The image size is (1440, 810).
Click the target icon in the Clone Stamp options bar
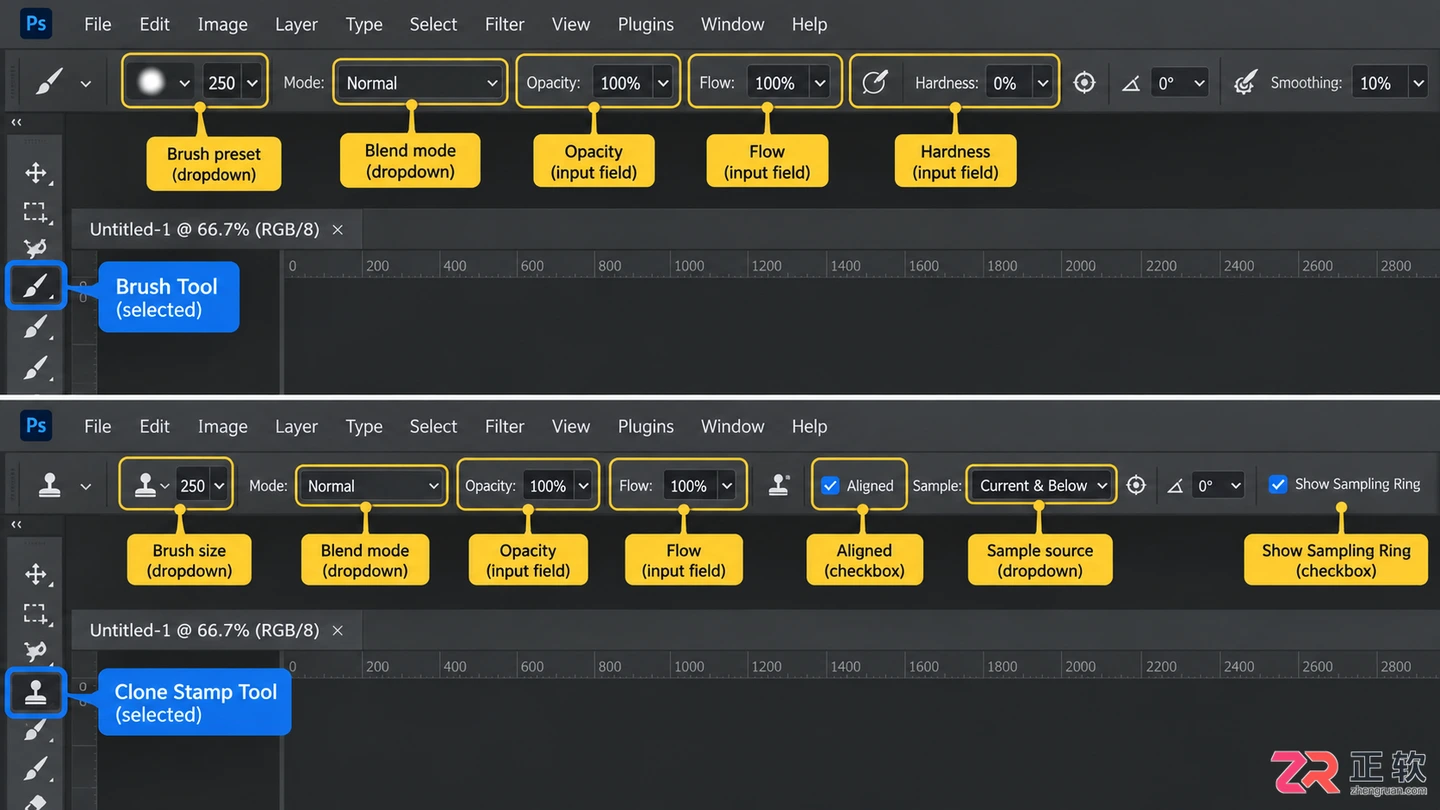pyautogui.click(x=1136, y=485)
